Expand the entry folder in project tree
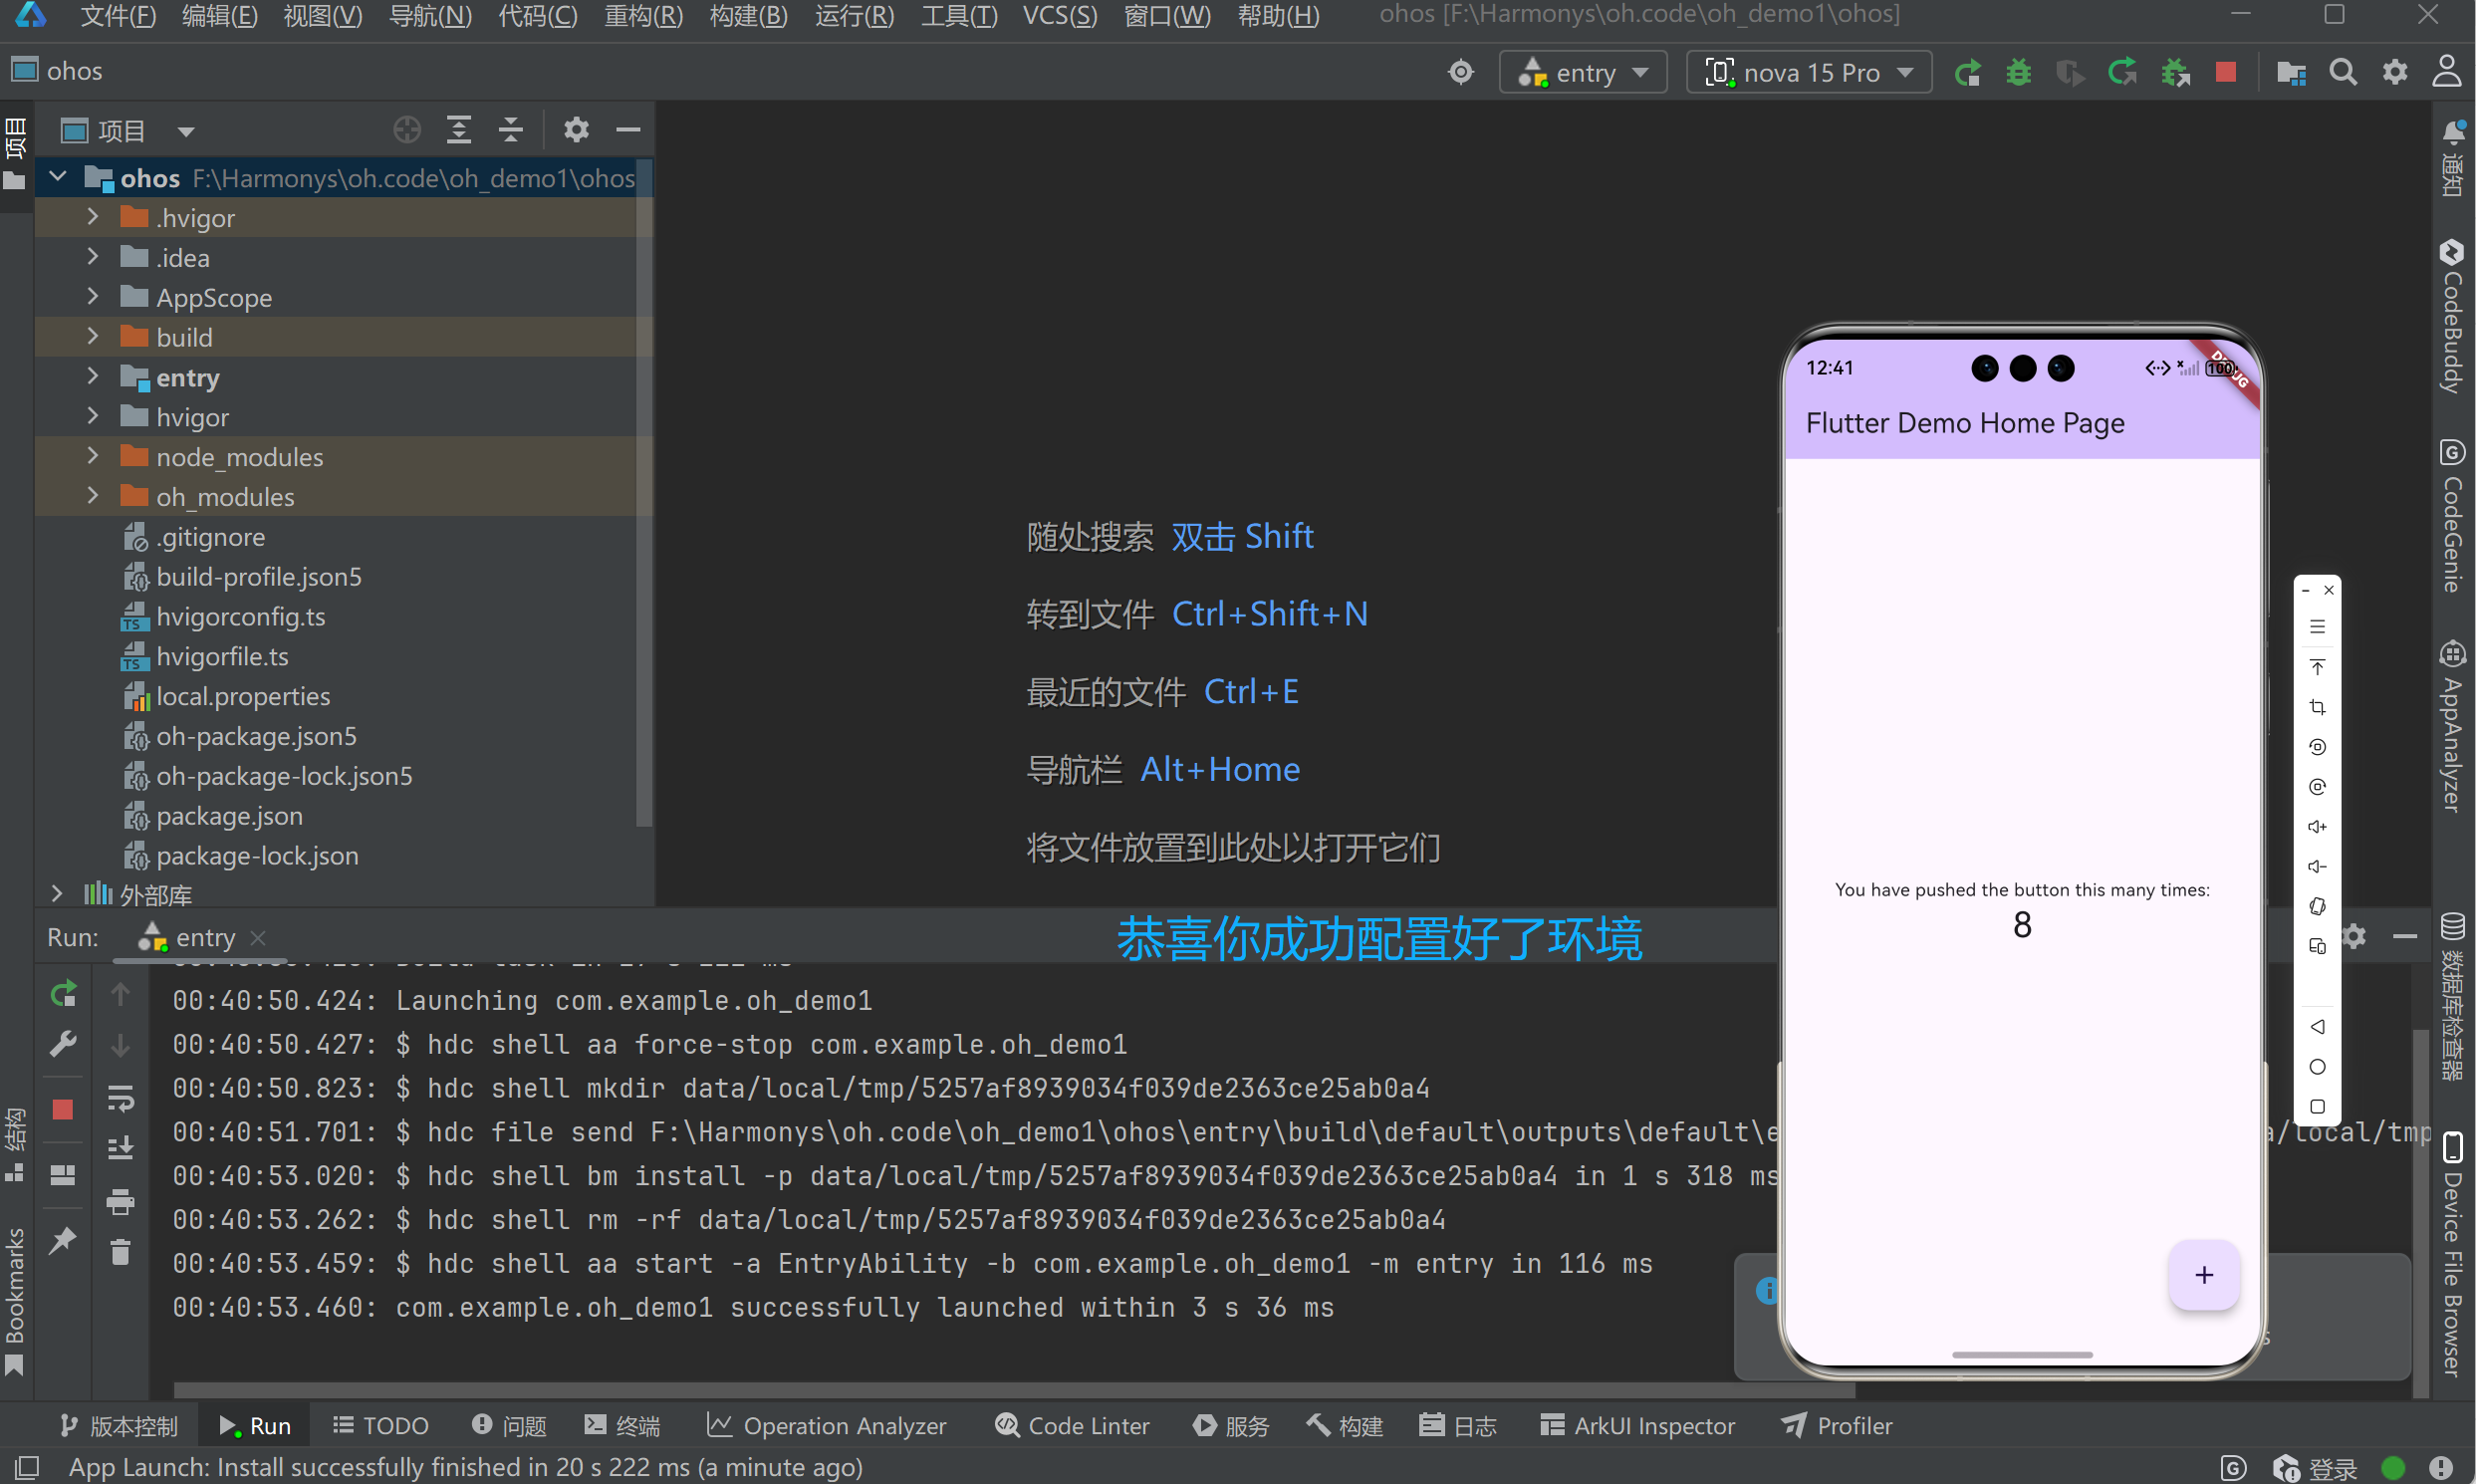The width and height of the screenshot is (2476, 1484). pyautogui.click(x=93, y=377)
